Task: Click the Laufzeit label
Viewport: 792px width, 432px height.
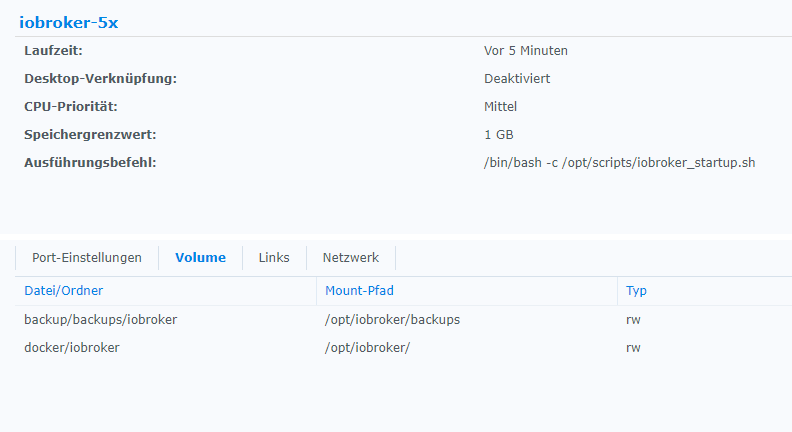Action: 53,51
